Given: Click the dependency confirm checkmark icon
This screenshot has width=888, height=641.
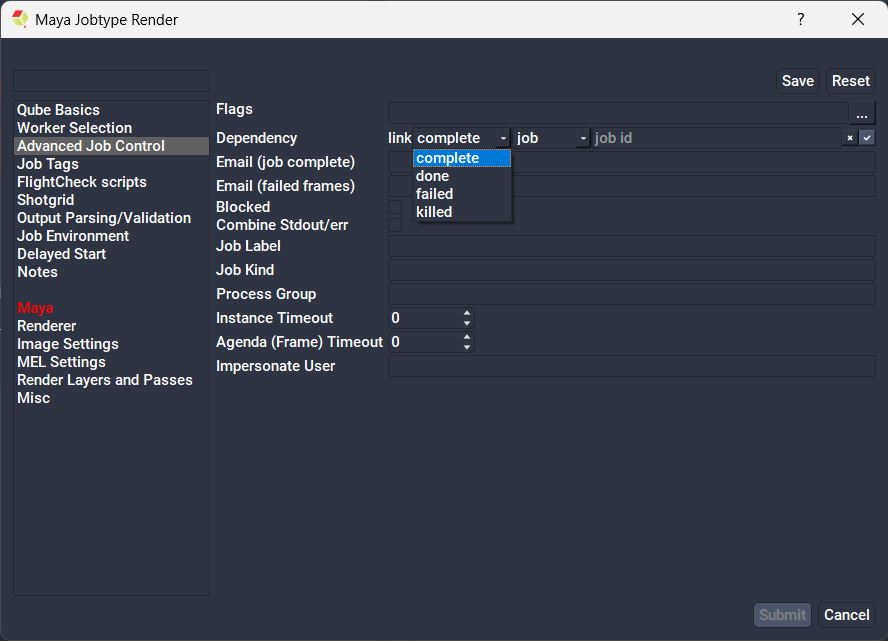Looking at the screenshot, I should pos(867,138).
